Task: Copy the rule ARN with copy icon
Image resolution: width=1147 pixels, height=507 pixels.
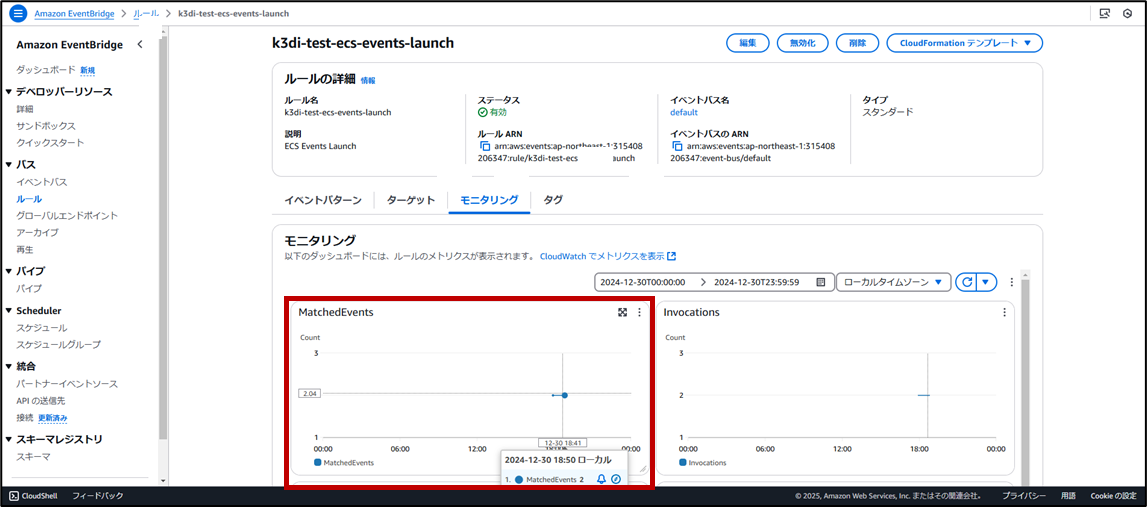Action: coord(484,146)
